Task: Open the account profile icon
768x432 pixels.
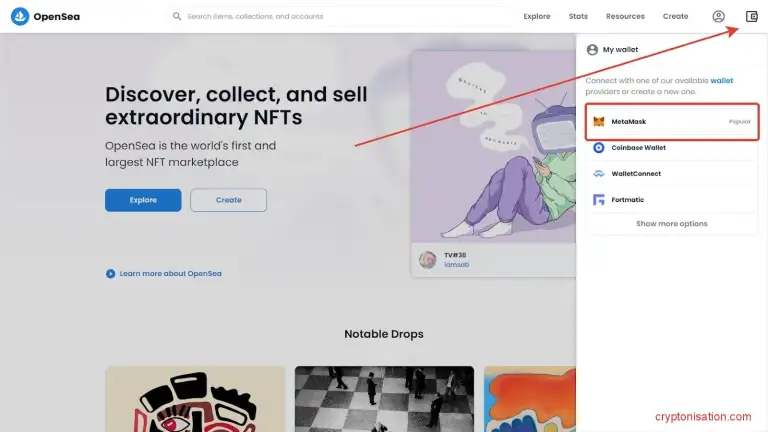Action: 718,16
